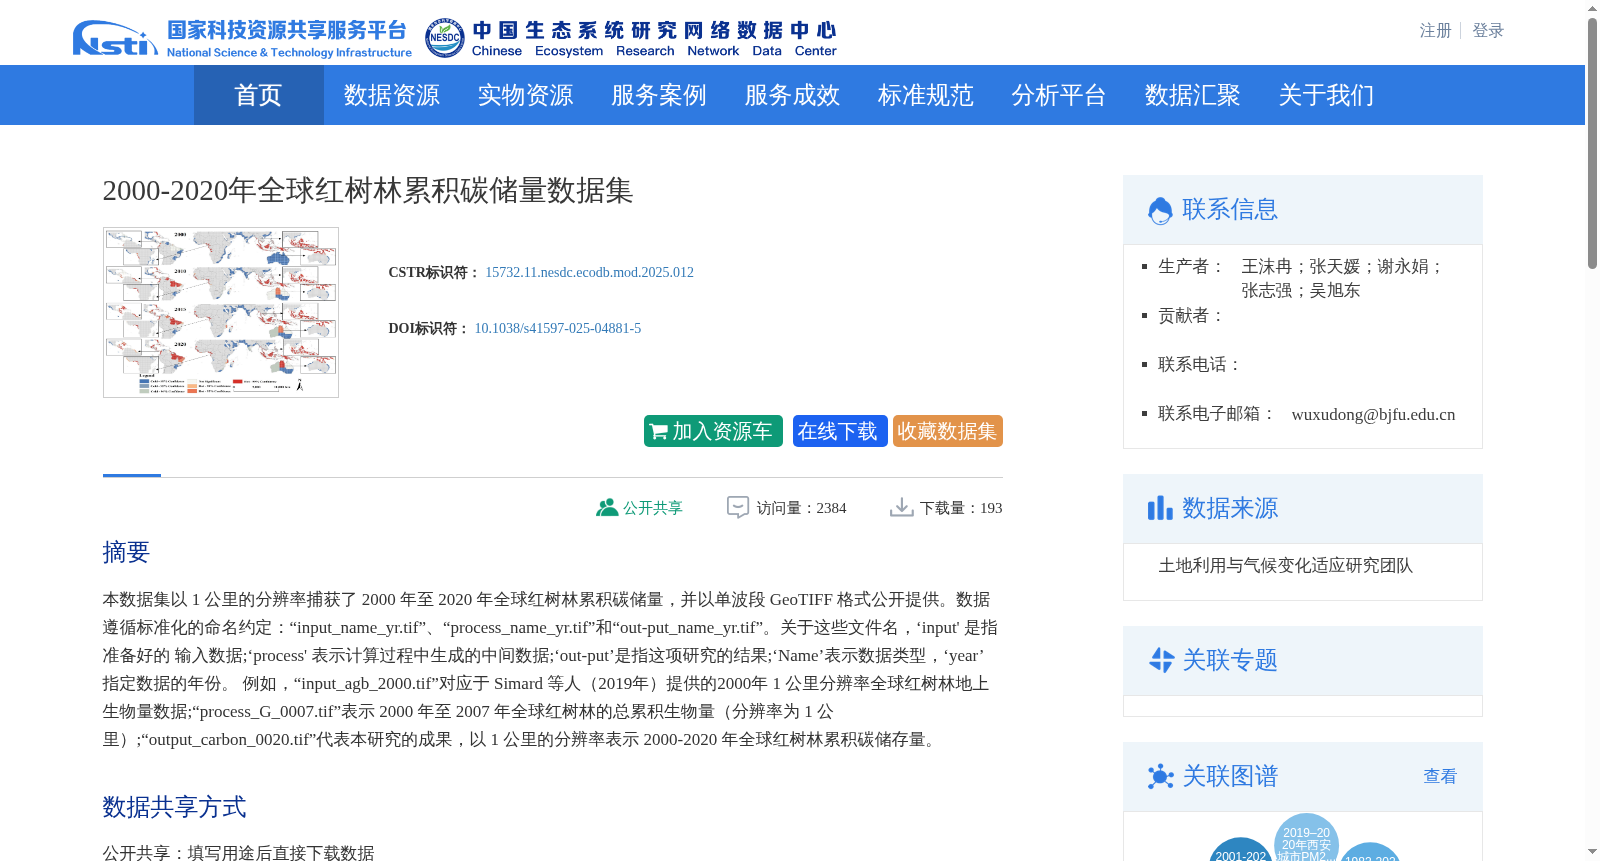Click the 生产者 names text
1600x861 pixels.
click(1342, 278)
